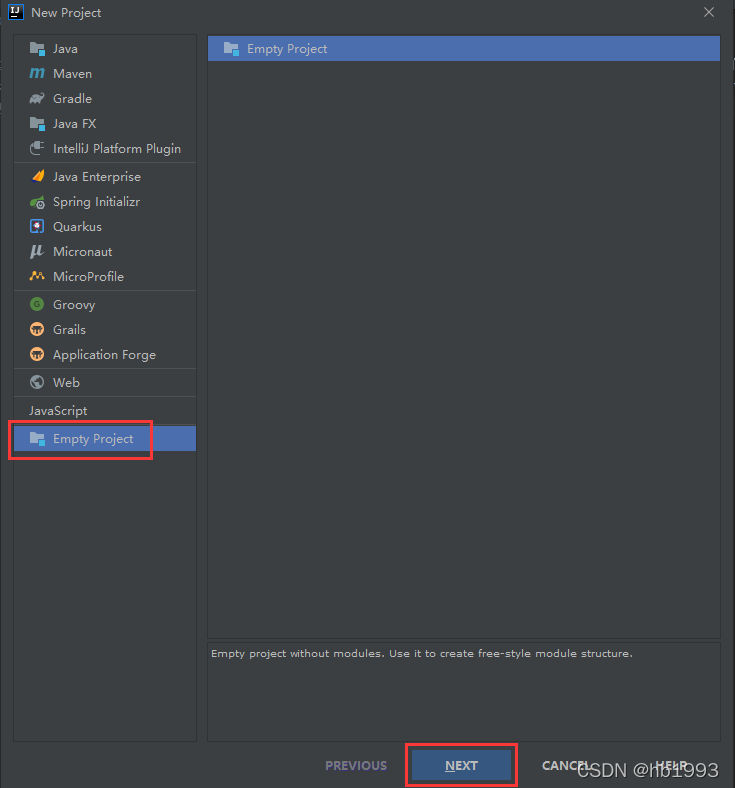The image size is (735, 788).
Task: Choose Java project type label
Action: click(x=65, y=49)
